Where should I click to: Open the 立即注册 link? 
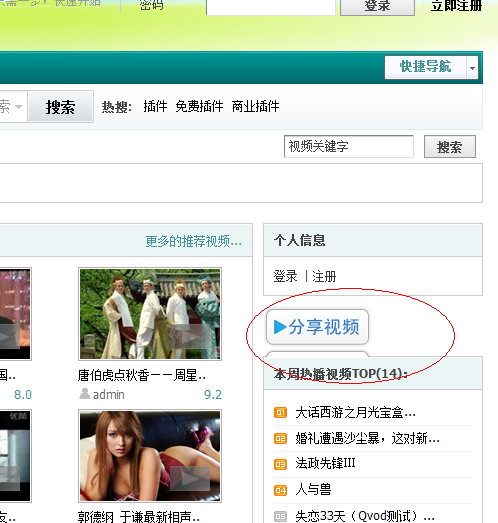click(456, 6)
